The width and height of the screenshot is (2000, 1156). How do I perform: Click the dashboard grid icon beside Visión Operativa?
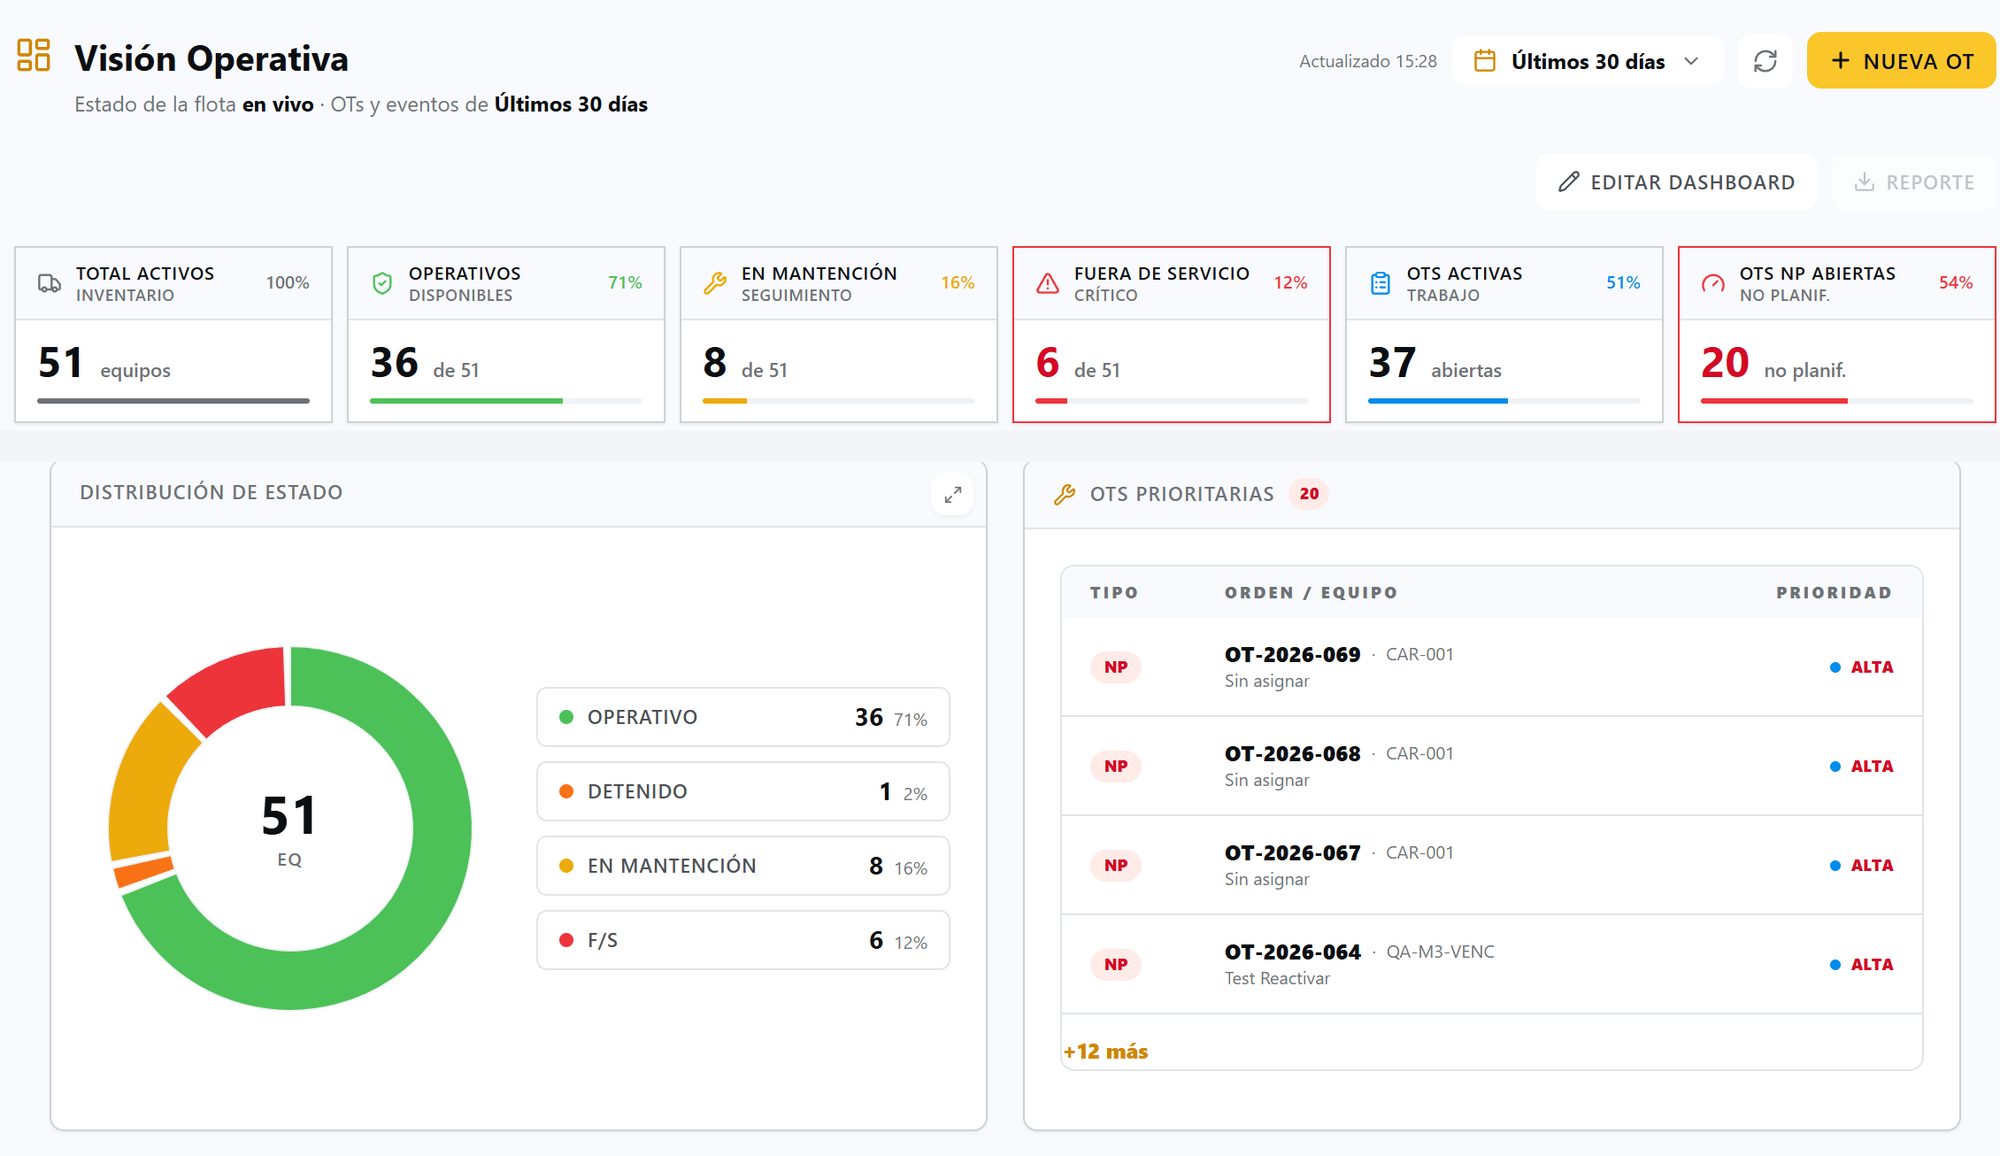[33, 55]
